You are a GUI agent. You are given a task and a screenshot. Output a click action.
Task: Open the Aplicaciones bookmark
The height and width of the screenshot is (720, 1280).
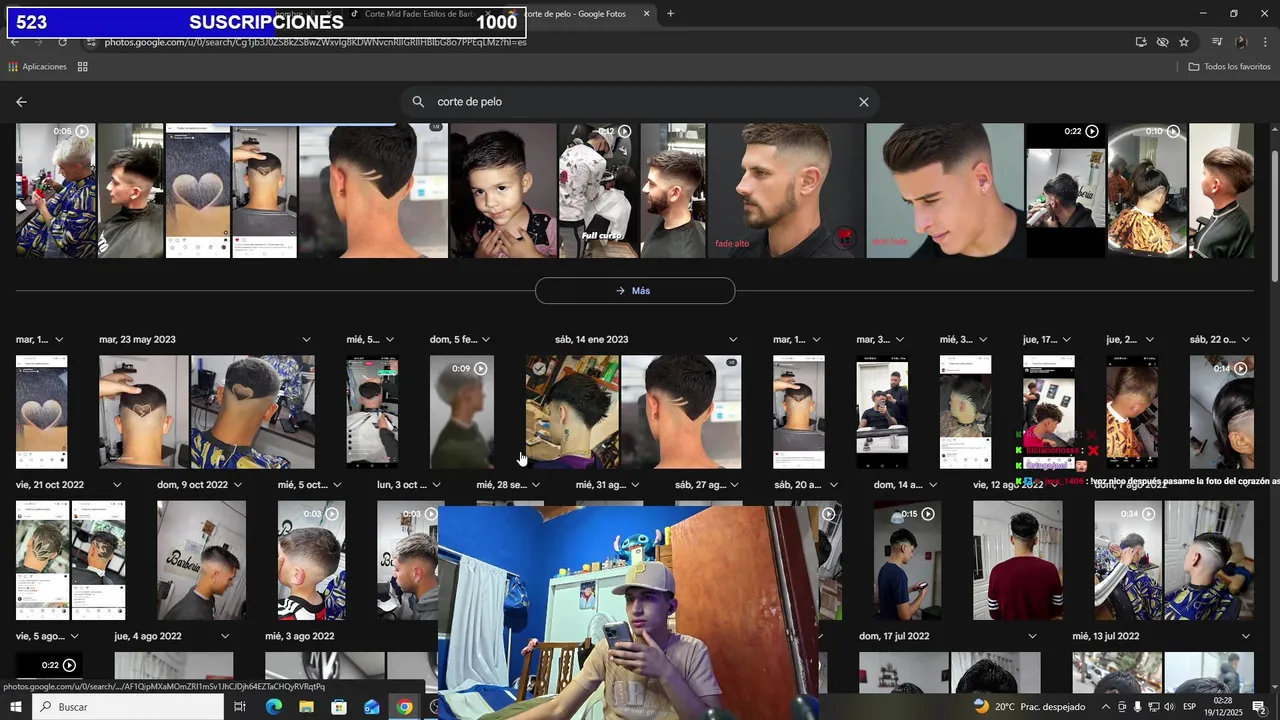pos(37,67)
